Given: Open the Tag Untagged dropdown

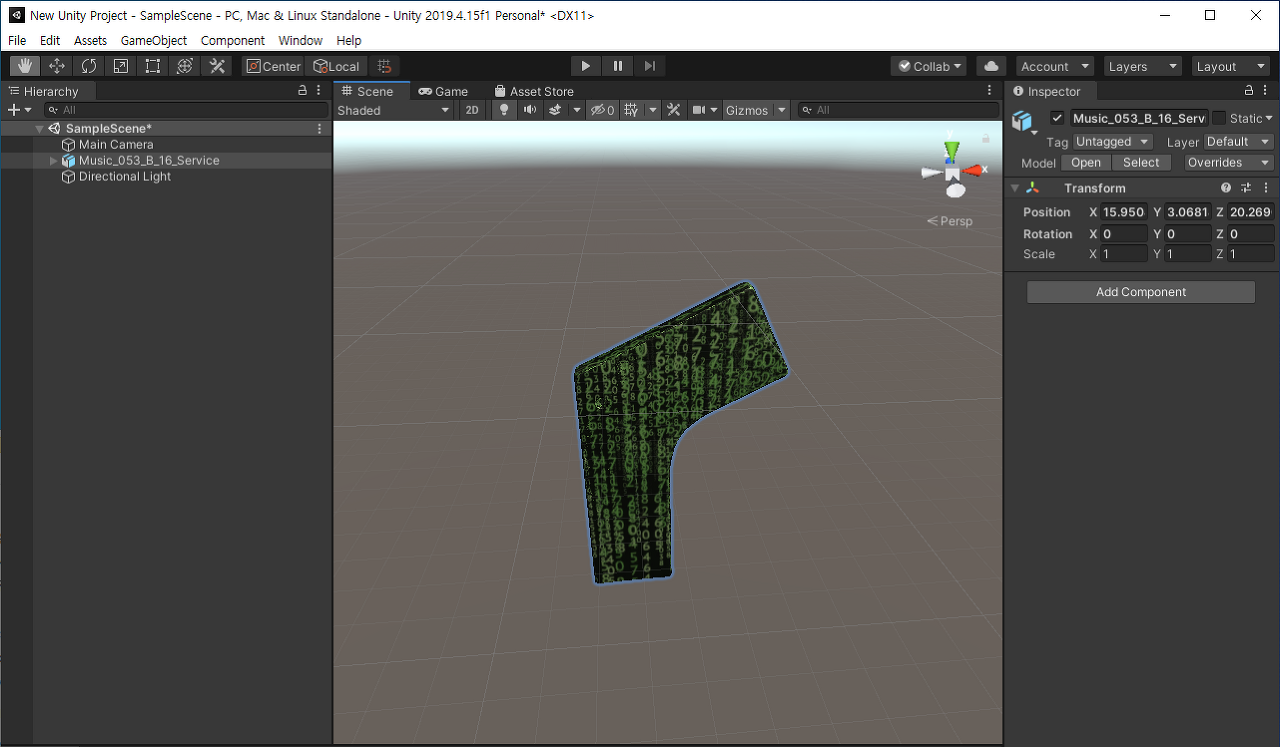Looking at the screenshot, I should pyautogui.click(x=1113, y=142).
